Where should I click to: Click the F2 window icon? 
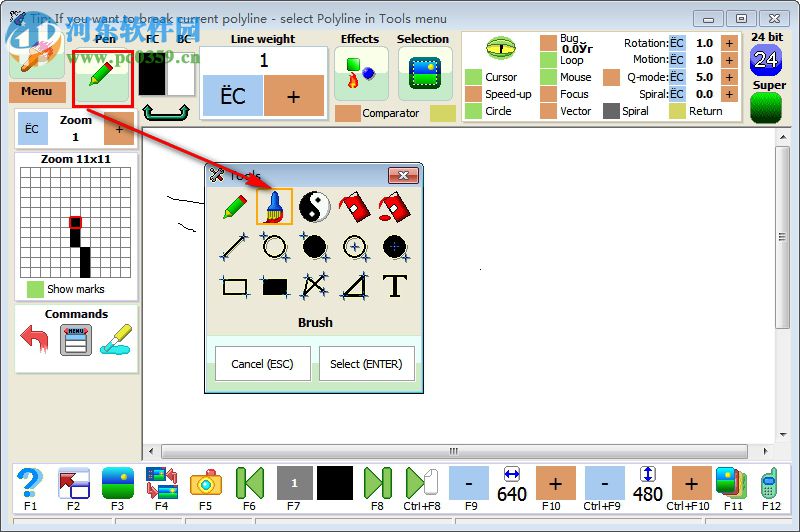click(73, 483)
